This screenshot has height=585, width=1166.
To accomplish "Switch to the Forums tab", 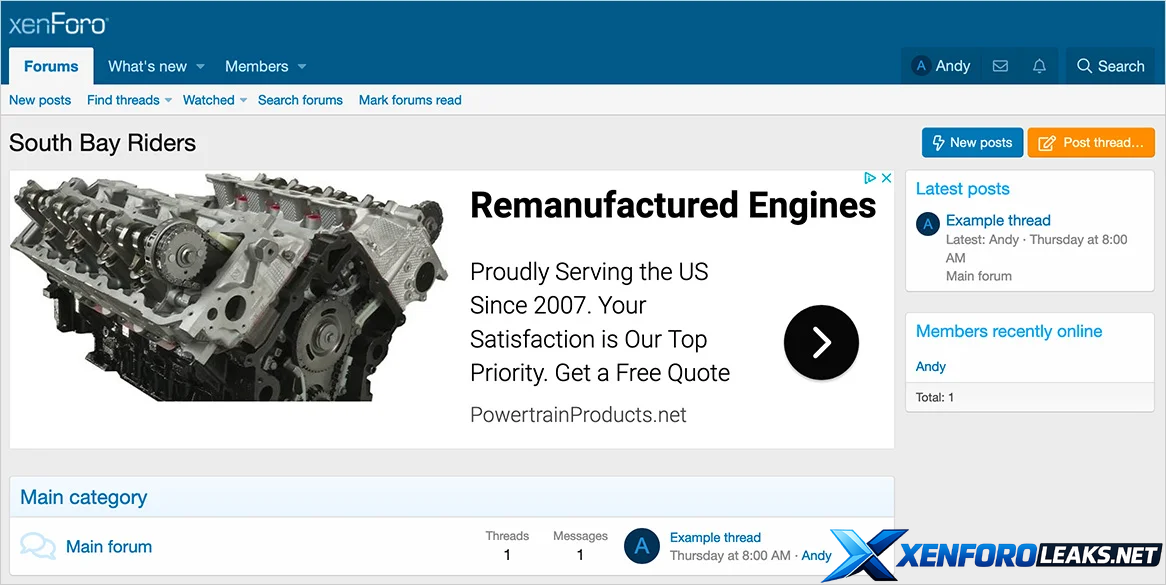I will (51, 66).
